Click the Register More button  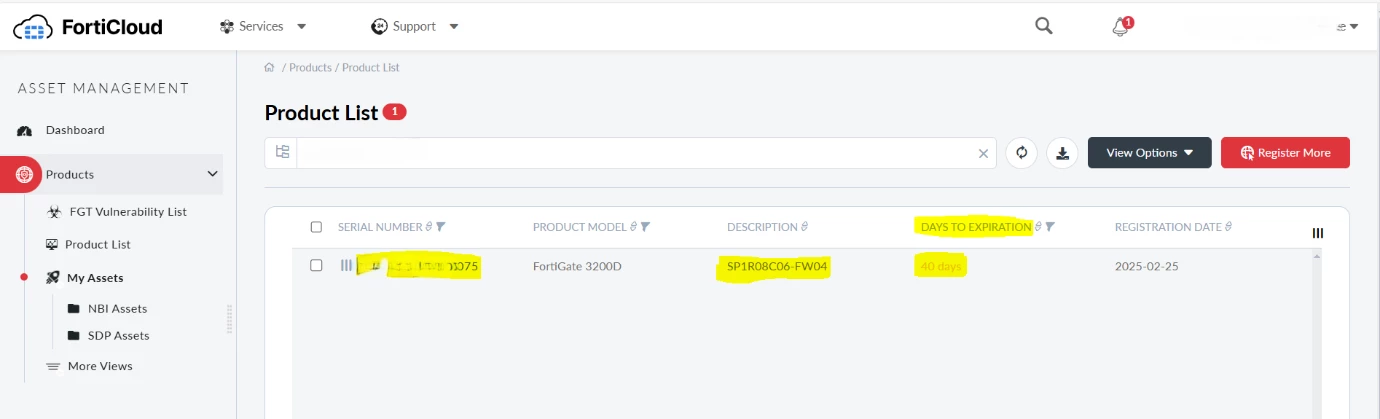(x=1285, y=153)
